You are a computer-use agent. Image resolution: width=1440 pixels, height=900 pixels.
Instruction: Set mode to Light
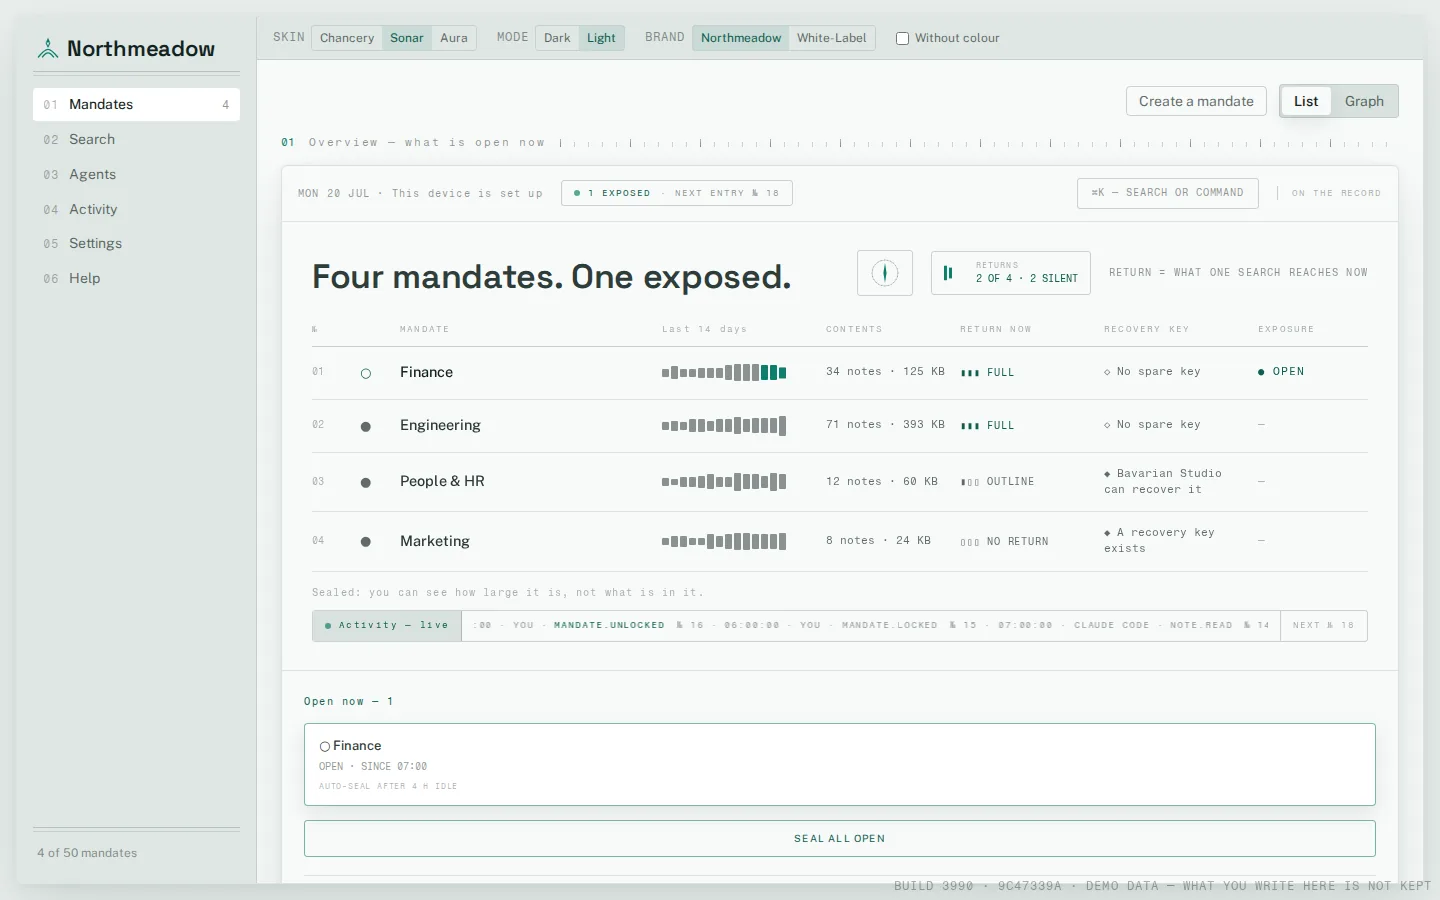point(601,38)
